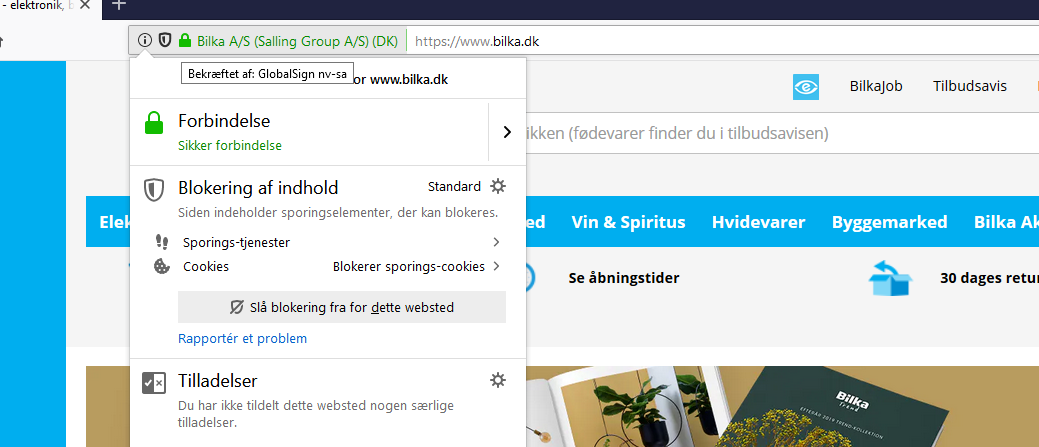
Task: Open Byggemarked category
Action: (x=889, y=222)
